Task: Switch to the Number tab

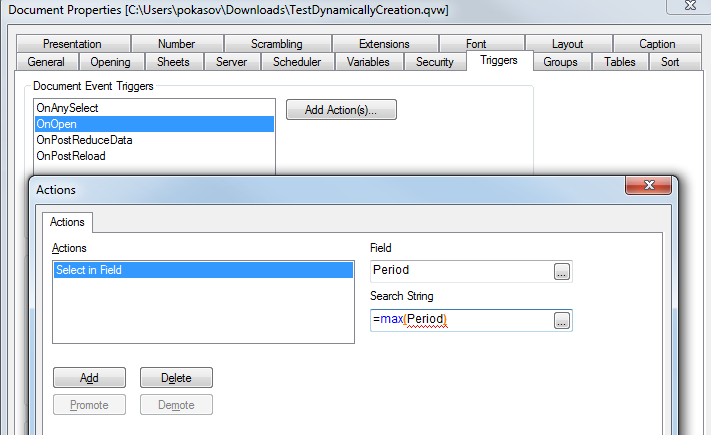Action: pos(177,44)
